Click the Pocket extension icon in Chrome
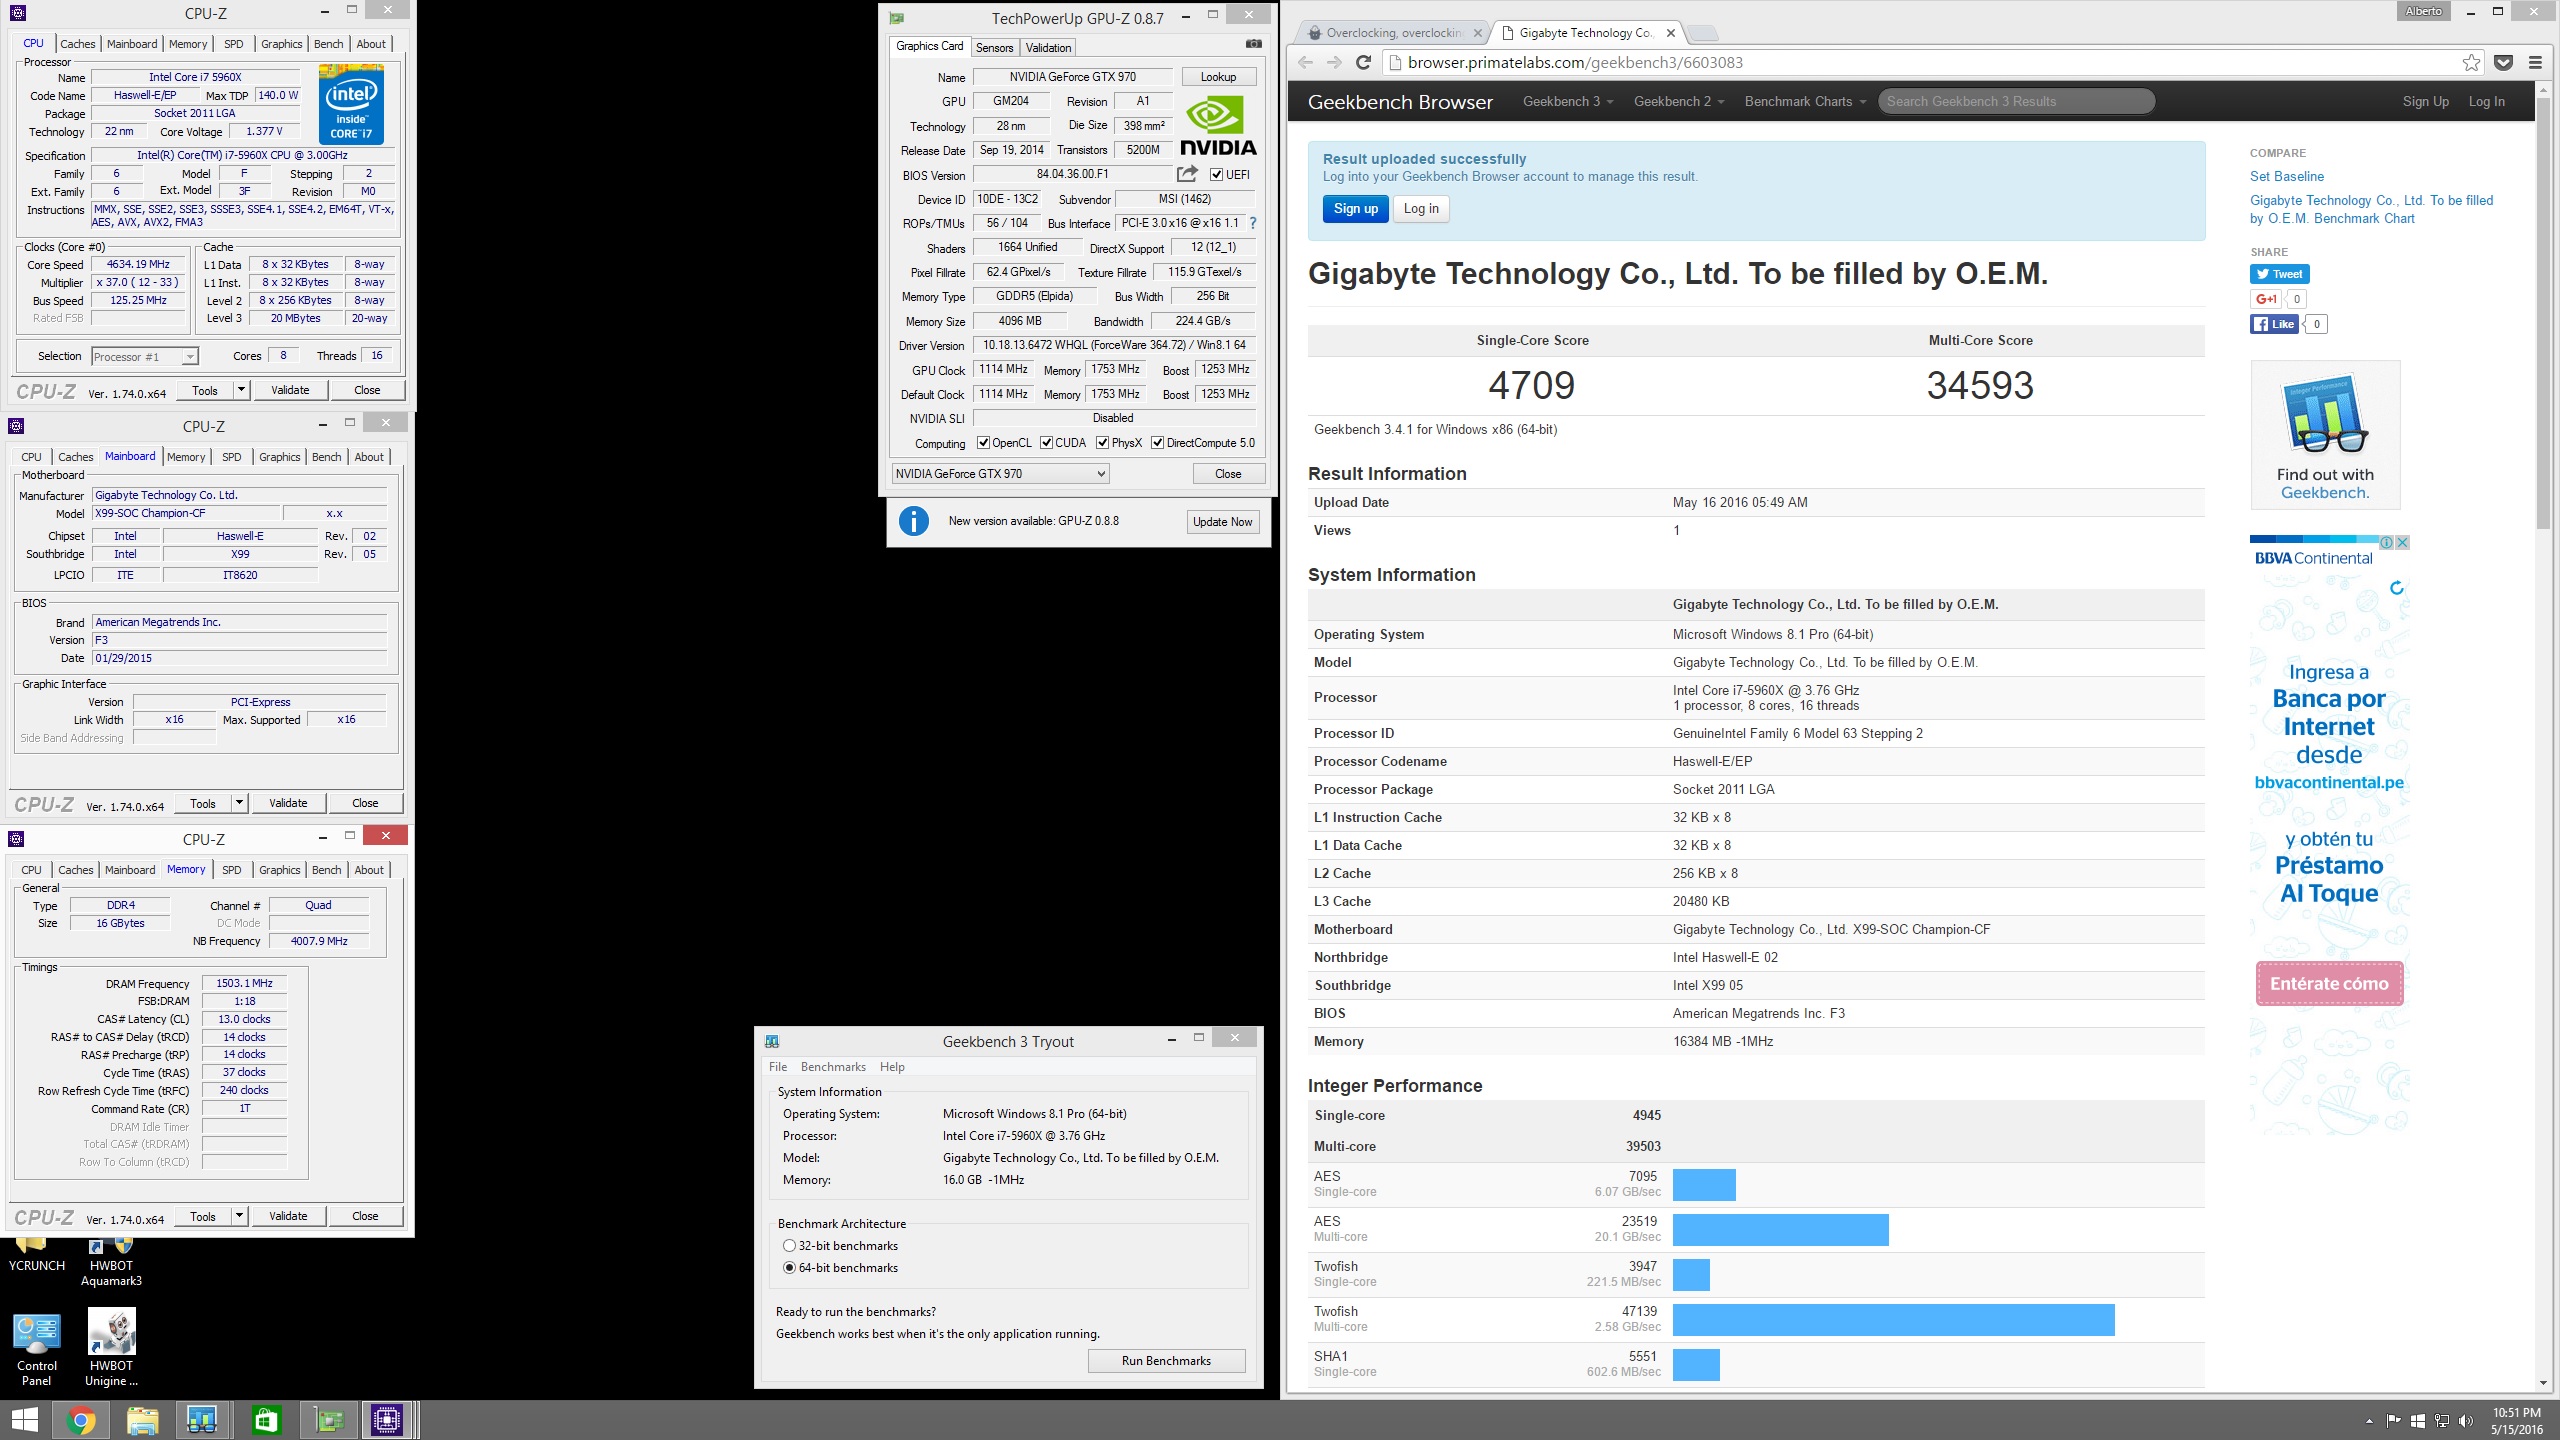 2503,62
